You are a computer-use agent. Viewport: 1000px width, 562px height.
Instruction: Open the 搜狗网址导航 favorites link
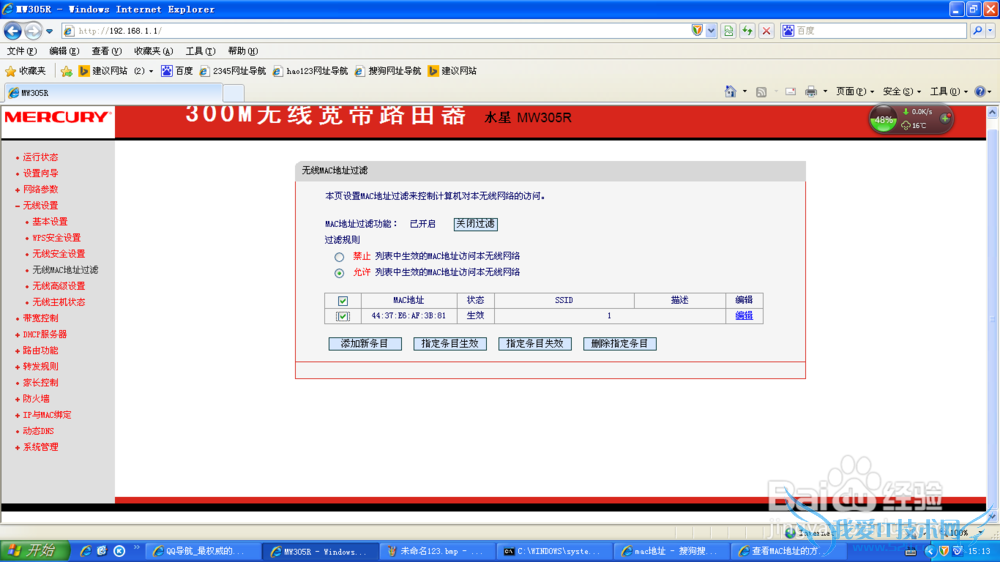(388, 71)
